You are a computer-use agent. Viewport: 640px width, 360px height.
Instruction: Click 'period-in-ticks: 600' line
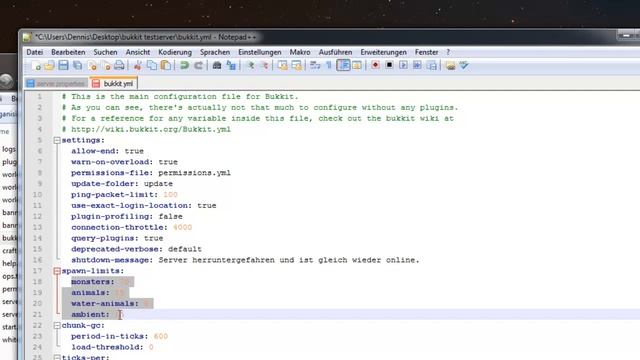(120, 336)
